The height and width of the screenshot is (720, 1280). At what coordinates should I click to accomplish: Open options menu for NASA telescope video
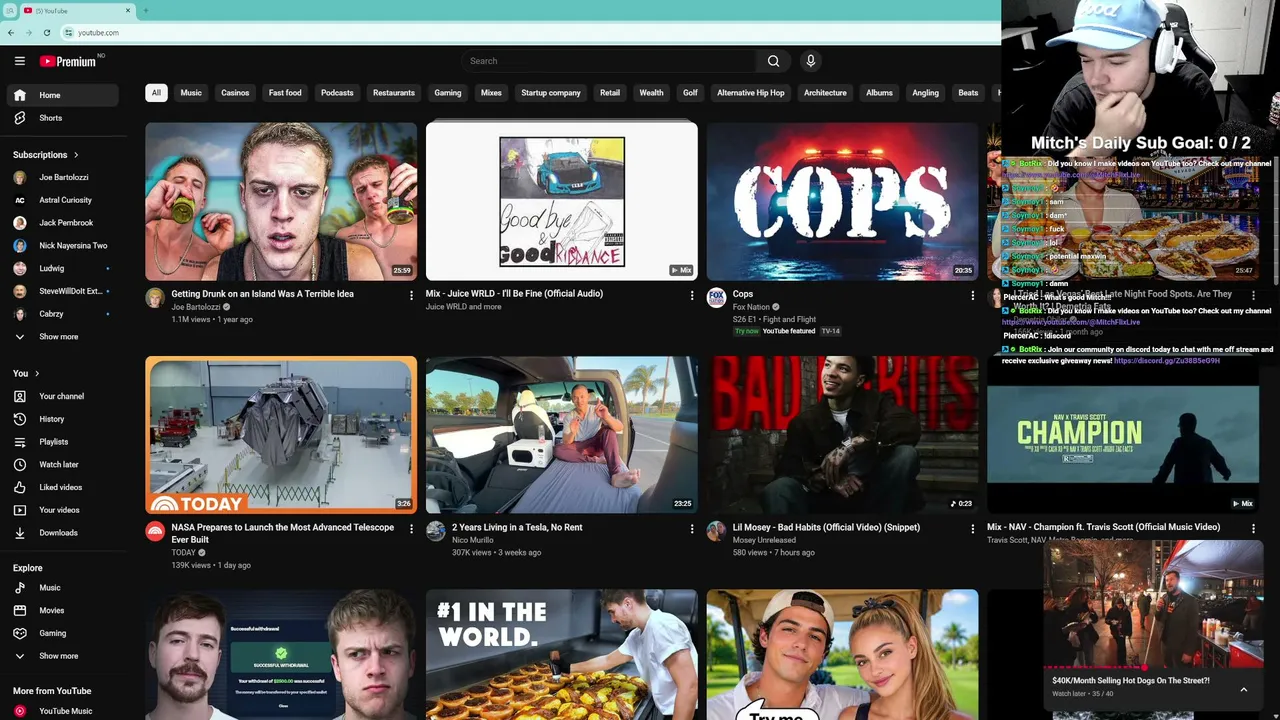411,529
